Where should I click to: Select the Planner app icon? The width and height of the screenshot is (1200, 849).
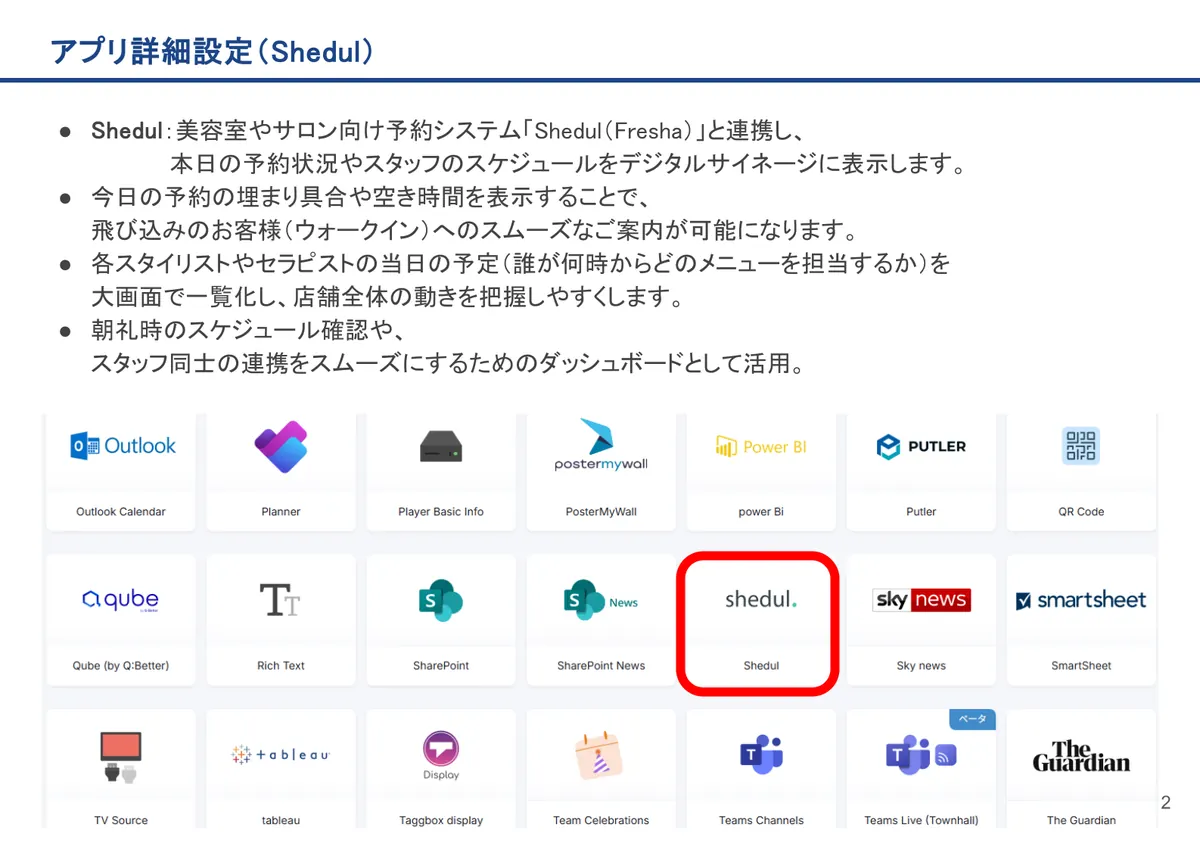coord(281,447)
